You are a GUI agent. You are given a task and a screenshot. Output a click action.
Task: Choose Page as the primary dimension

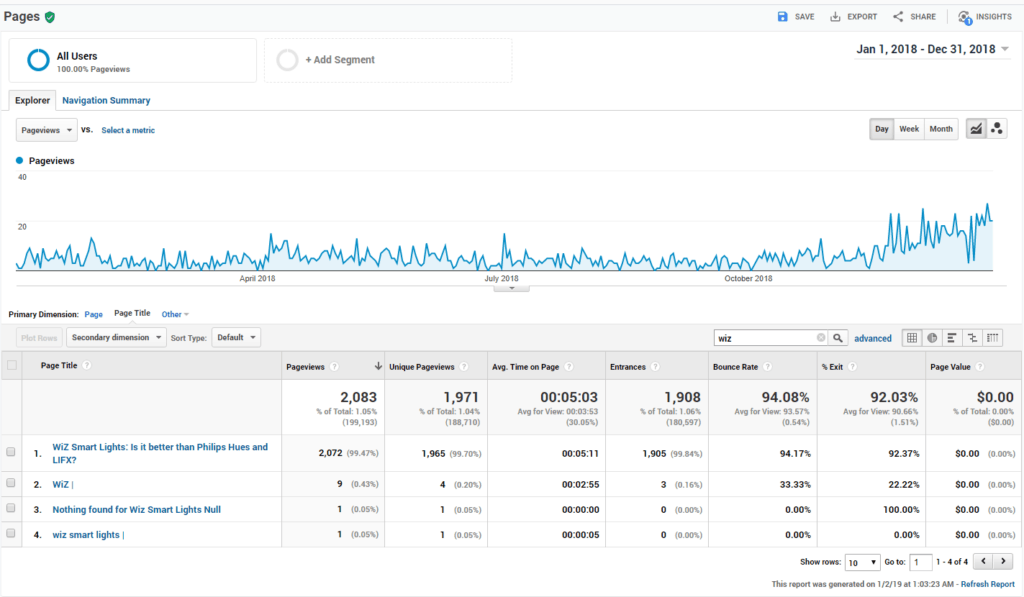click(x=93, y=314)
